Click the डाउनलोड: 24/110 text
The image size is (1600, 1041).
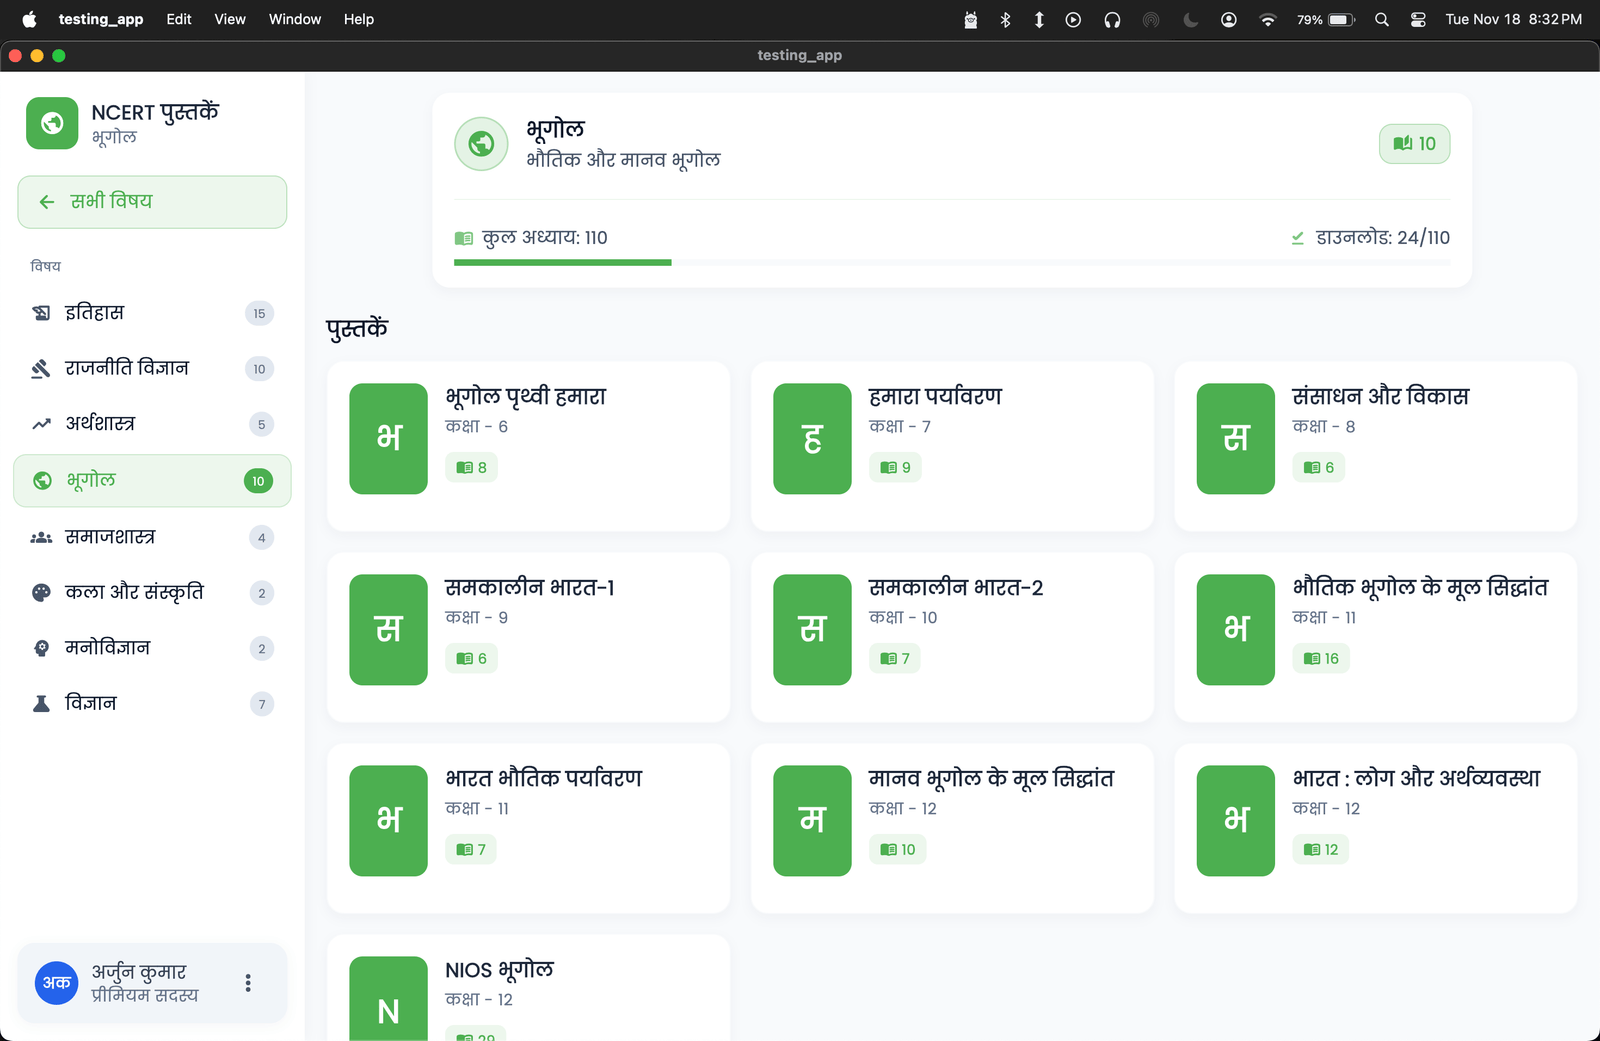tap(1383, 238)
